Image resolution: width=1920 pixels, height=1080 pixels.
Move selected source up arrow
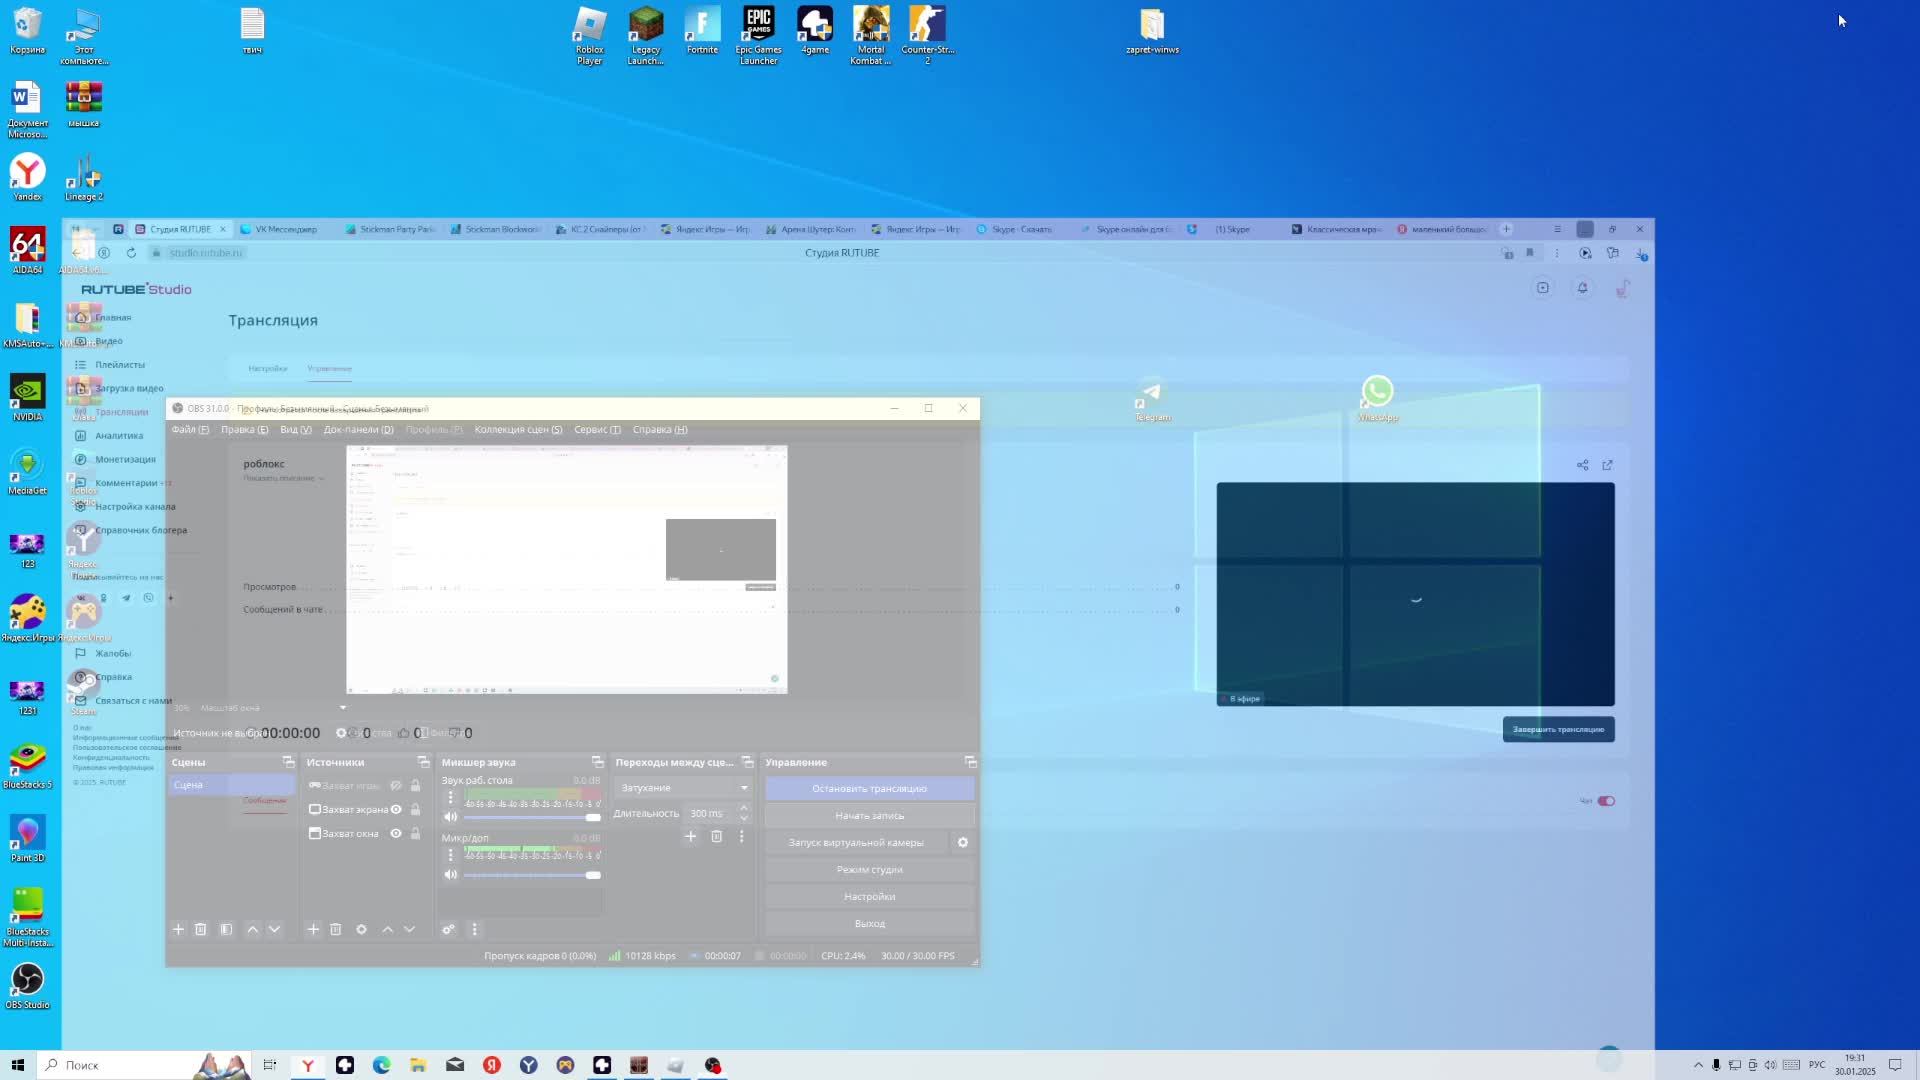click(x=387, y=929)
